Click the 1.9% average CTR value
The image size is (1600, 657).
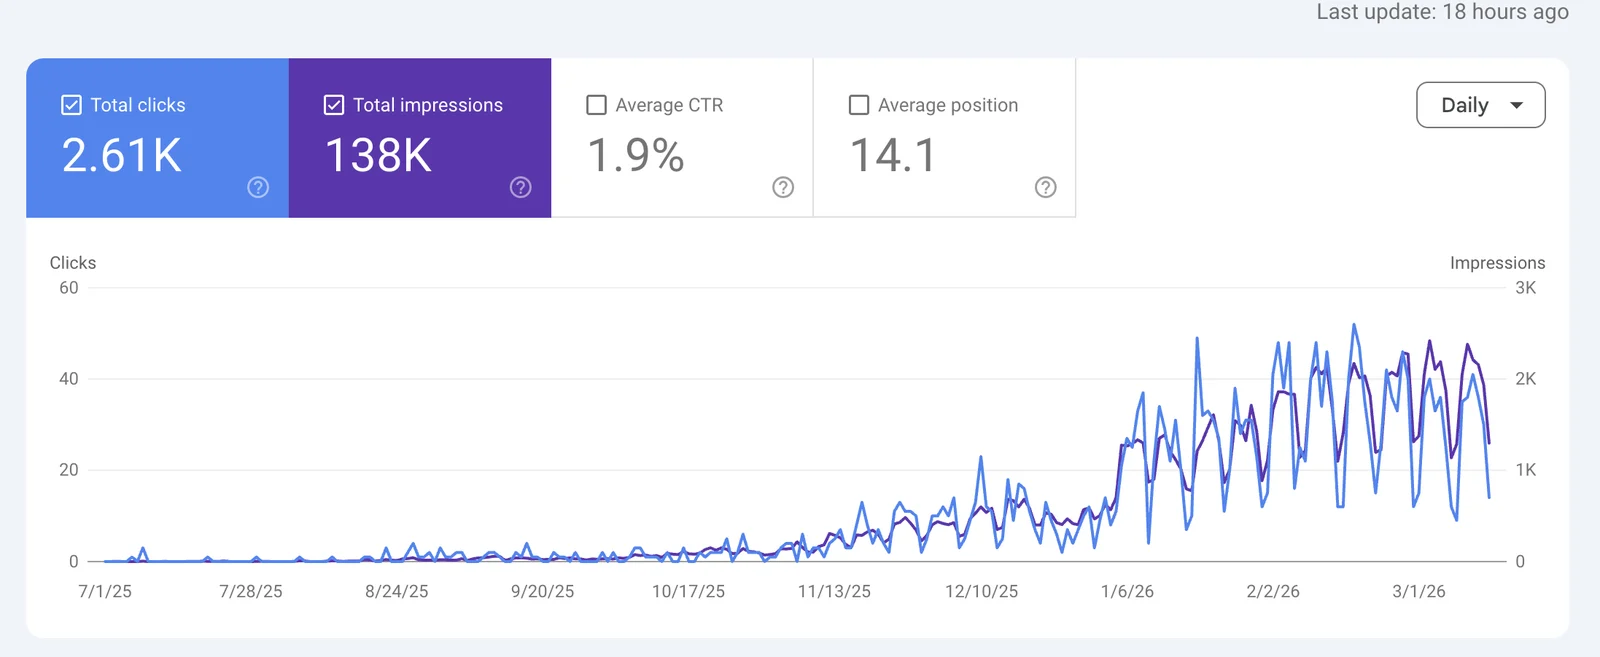pos(636,155)
